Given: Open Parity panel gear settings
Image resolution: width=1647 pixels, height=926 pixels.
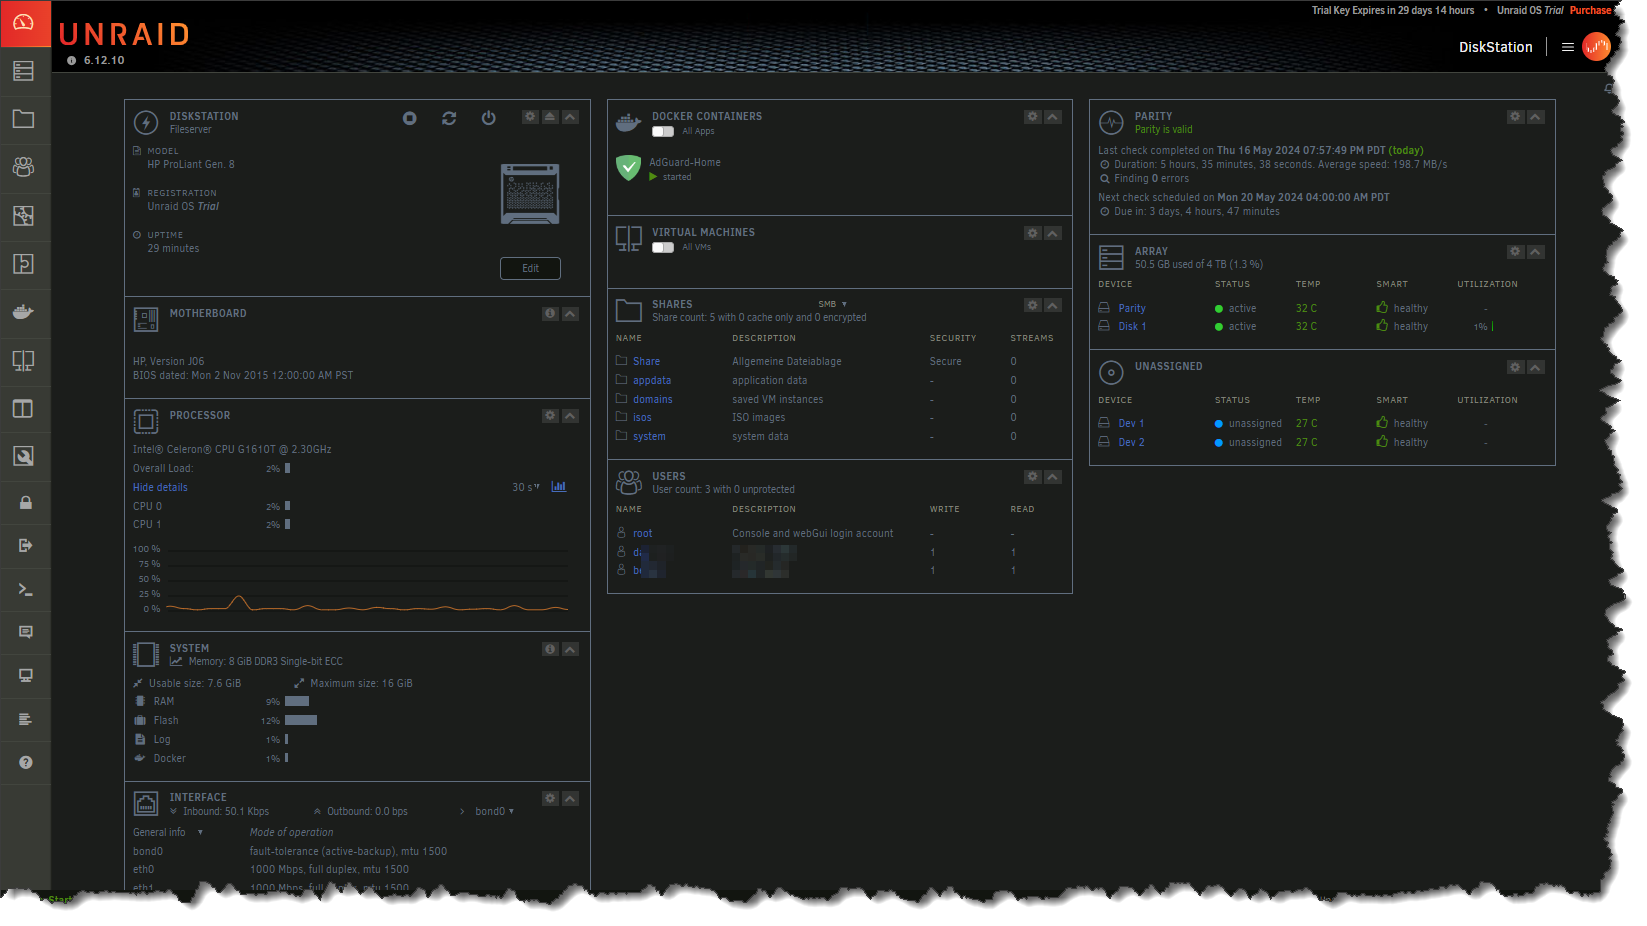Looking at the screenshot, I should point(1516,117).
